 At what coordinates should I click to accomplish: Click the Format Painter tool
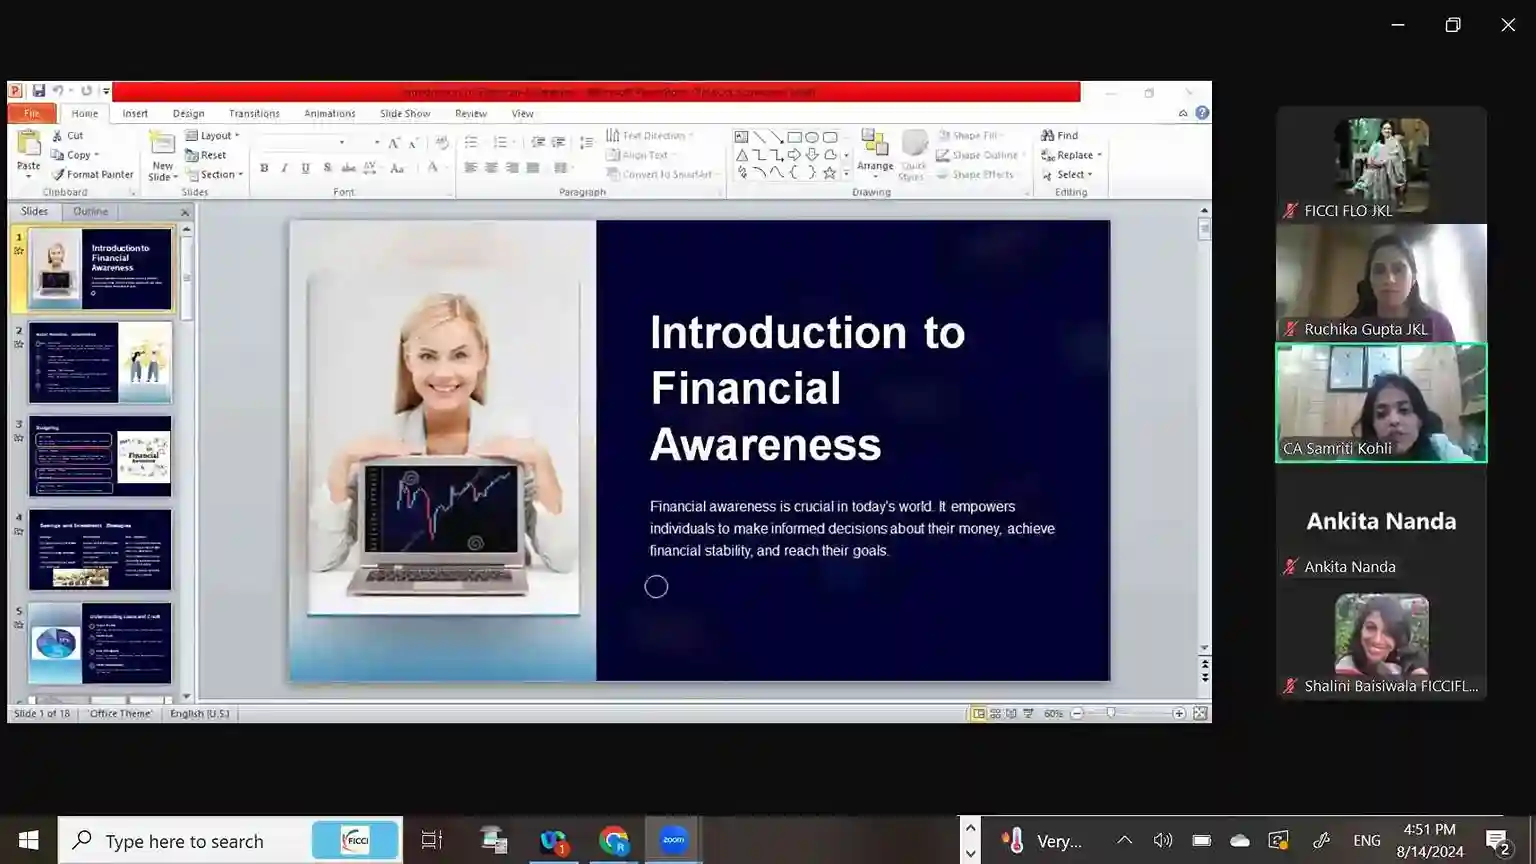(x=92, y=175)
